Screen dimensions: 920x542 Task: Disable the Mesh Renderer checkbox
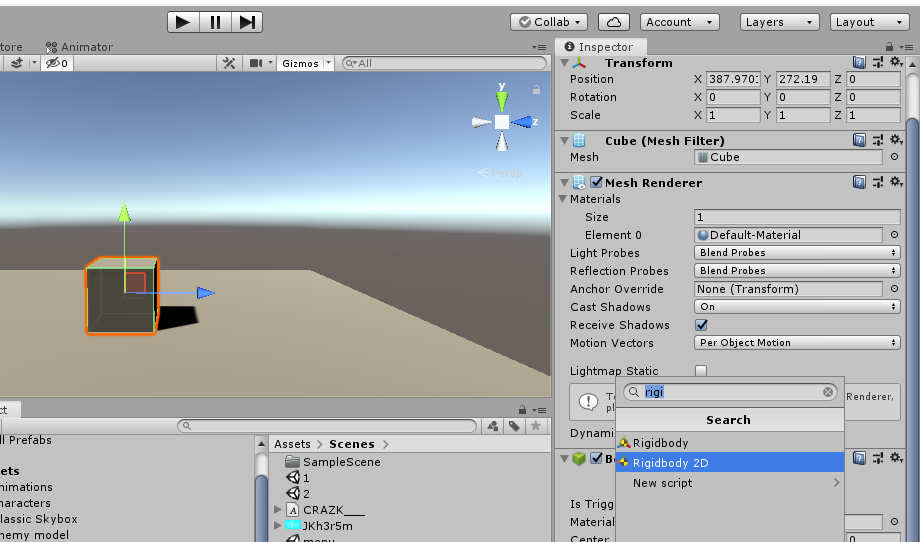597,182
